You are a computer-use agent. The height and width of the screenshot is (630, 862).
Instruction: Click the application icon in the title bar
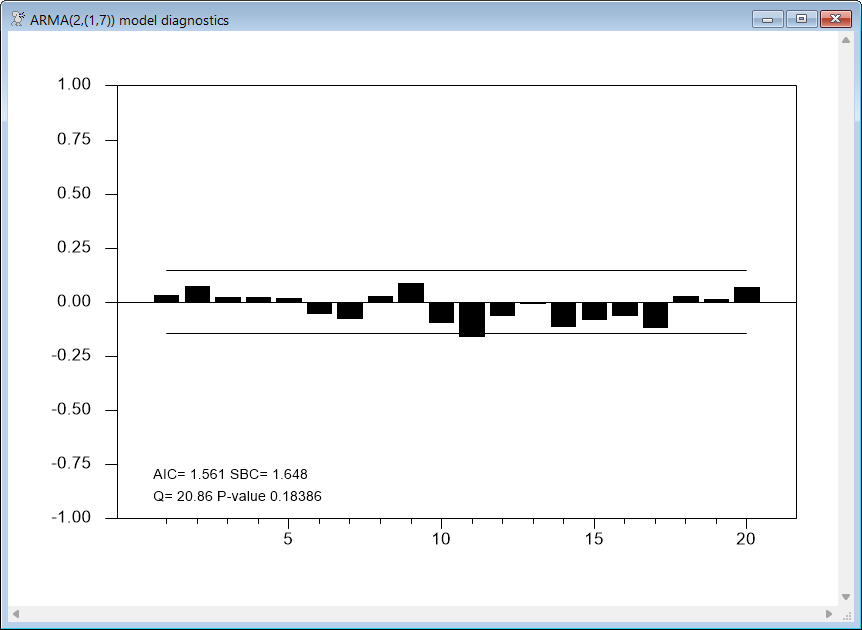[x=18, y=20]
